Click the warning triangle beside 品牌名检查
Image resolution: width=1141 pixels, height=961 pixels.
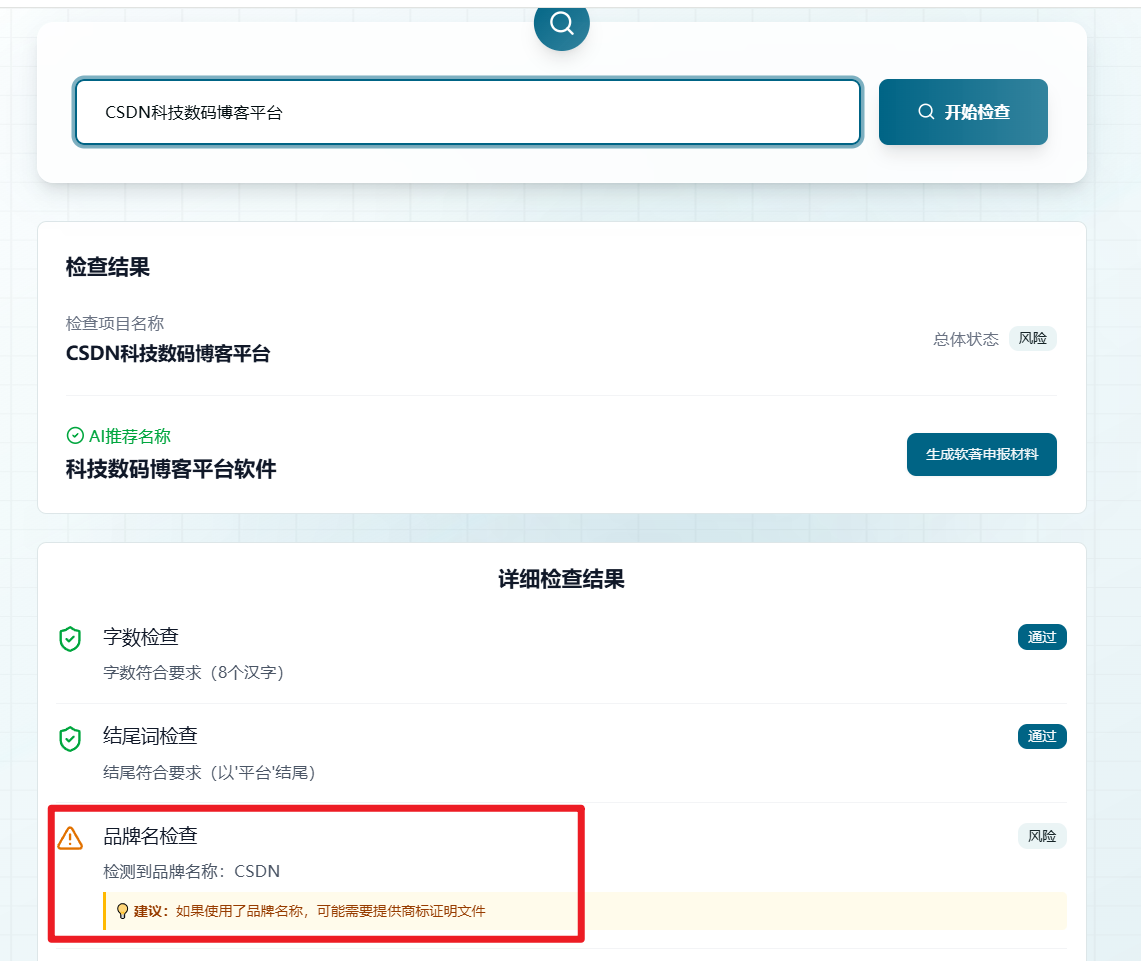click(x=70, y=838)
